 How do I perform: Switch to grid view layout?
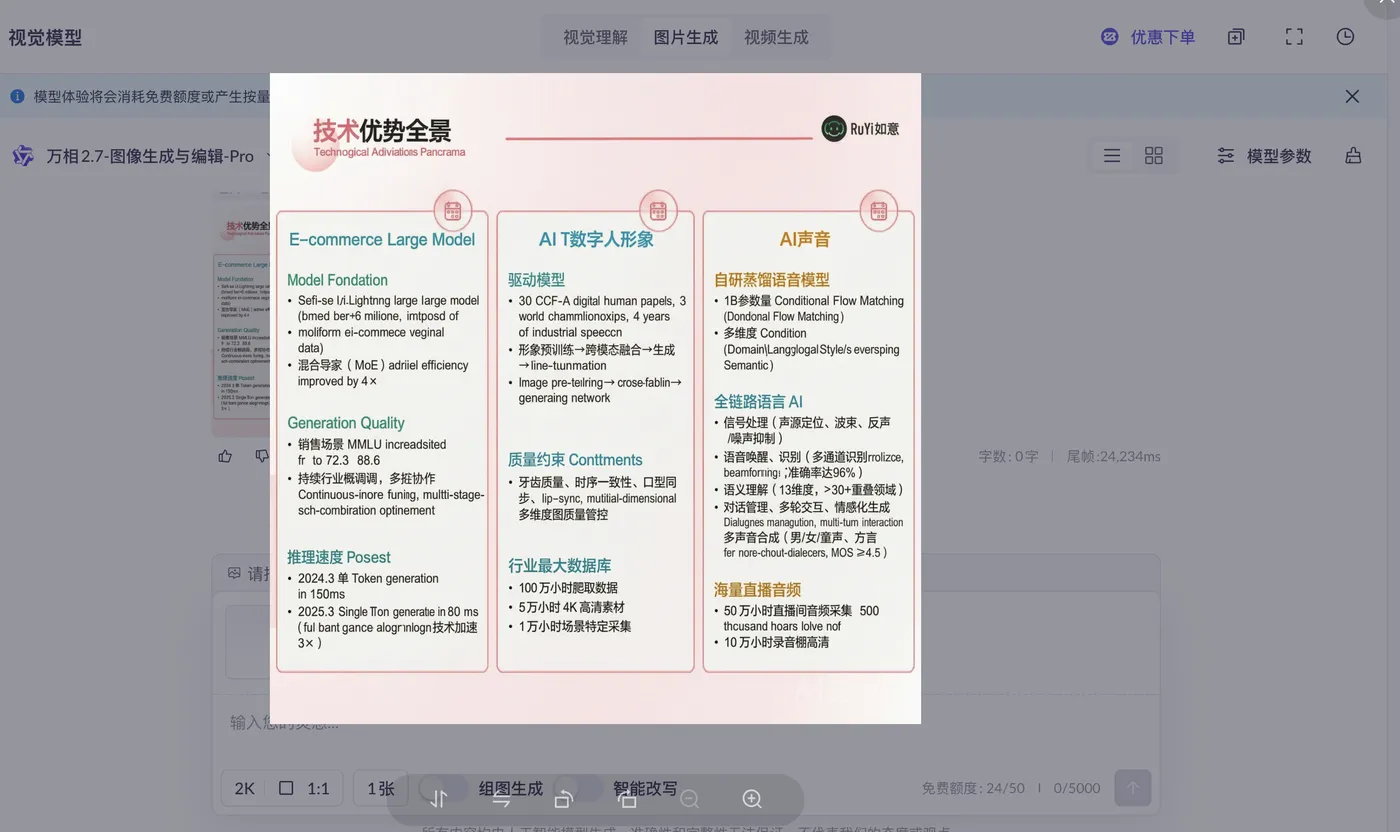coord(1154,156)
